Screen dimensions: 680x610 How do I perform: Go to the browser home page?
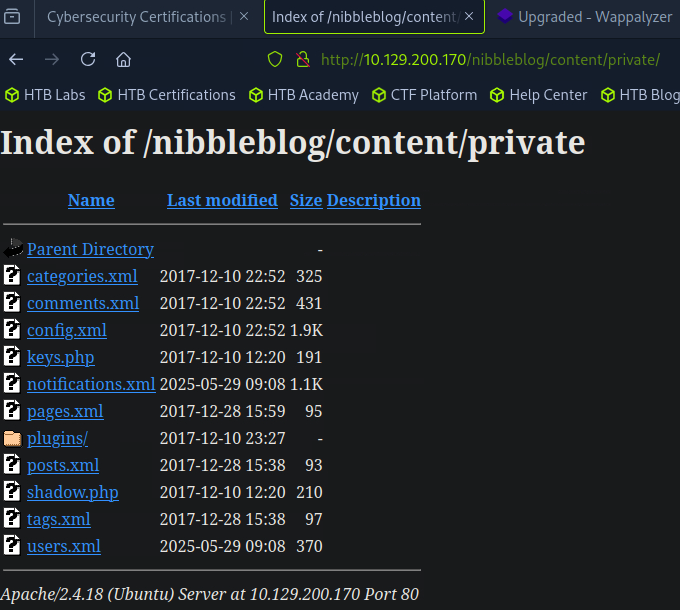123,59
